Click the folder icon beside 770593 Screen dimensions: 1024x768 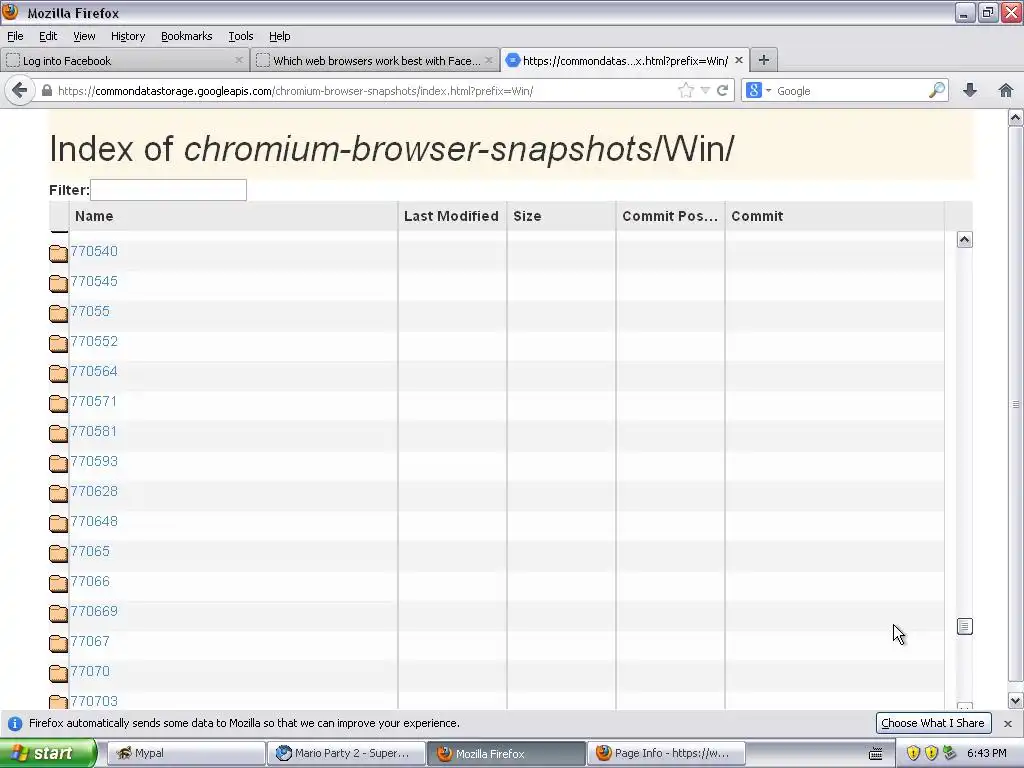point(58,463)
